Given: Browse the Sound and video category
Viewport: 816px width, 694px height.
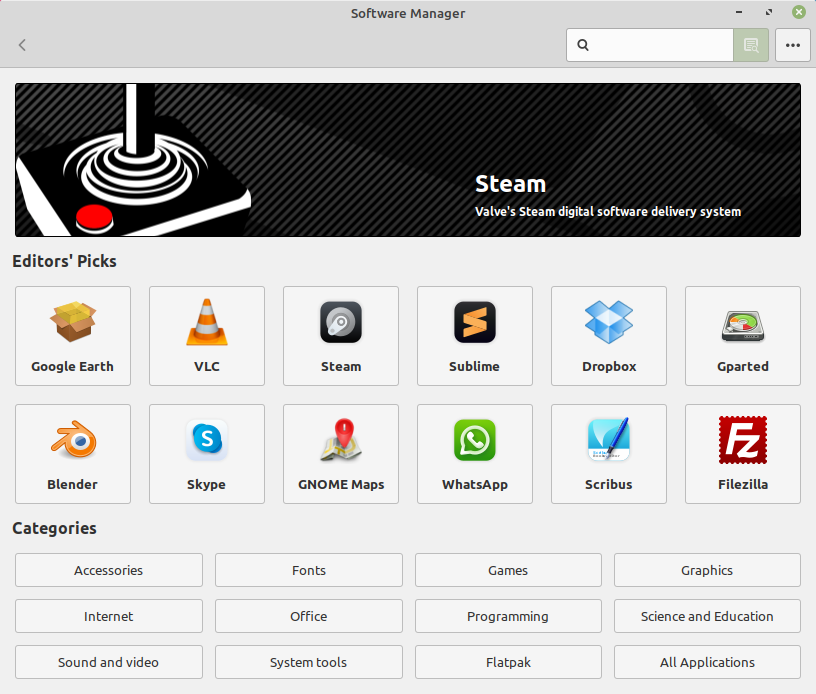Looking at the screenshot, I should click(x=109, y=662).
